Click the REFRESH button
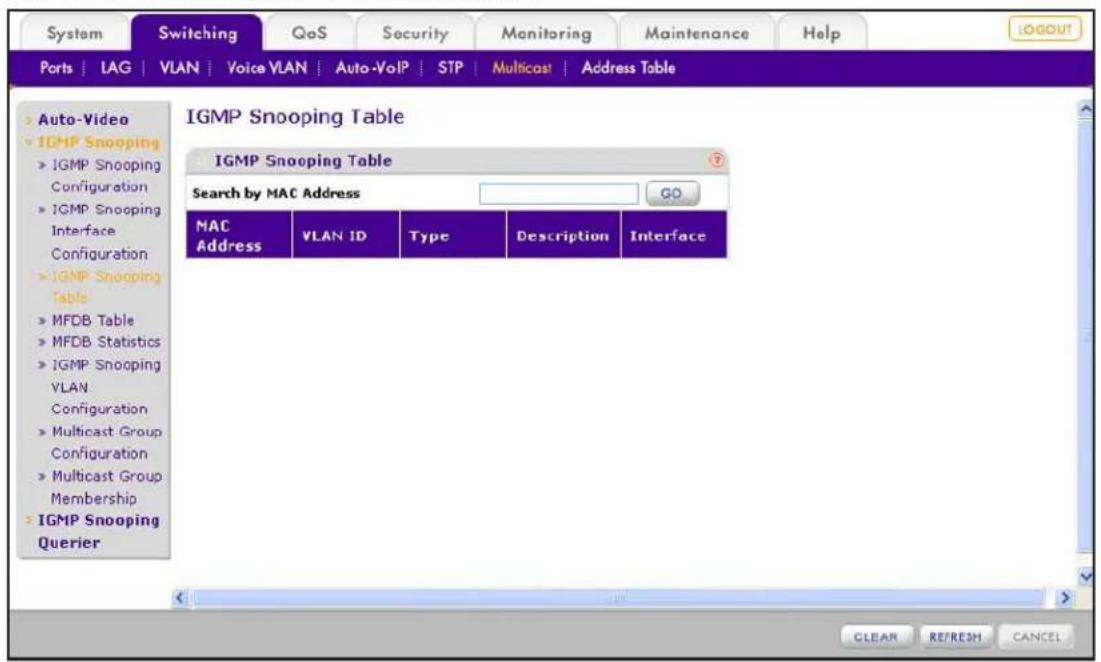This screenshot has width=1101, height=662. click(x=956, y=637)
